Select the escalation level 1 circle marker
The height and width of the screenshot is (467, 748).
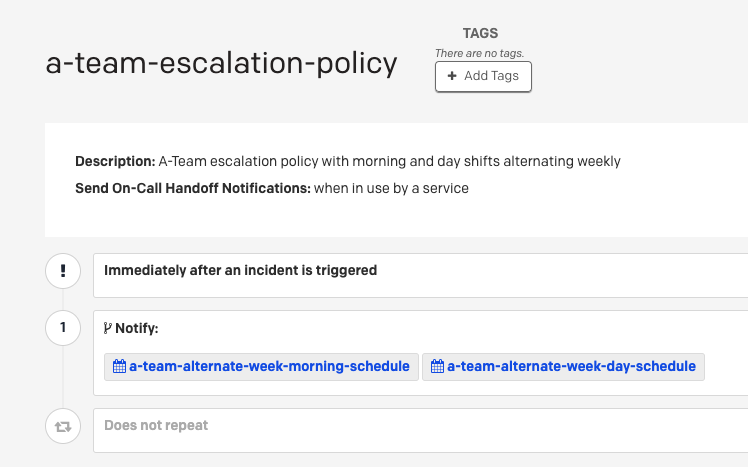click(63, 328)
